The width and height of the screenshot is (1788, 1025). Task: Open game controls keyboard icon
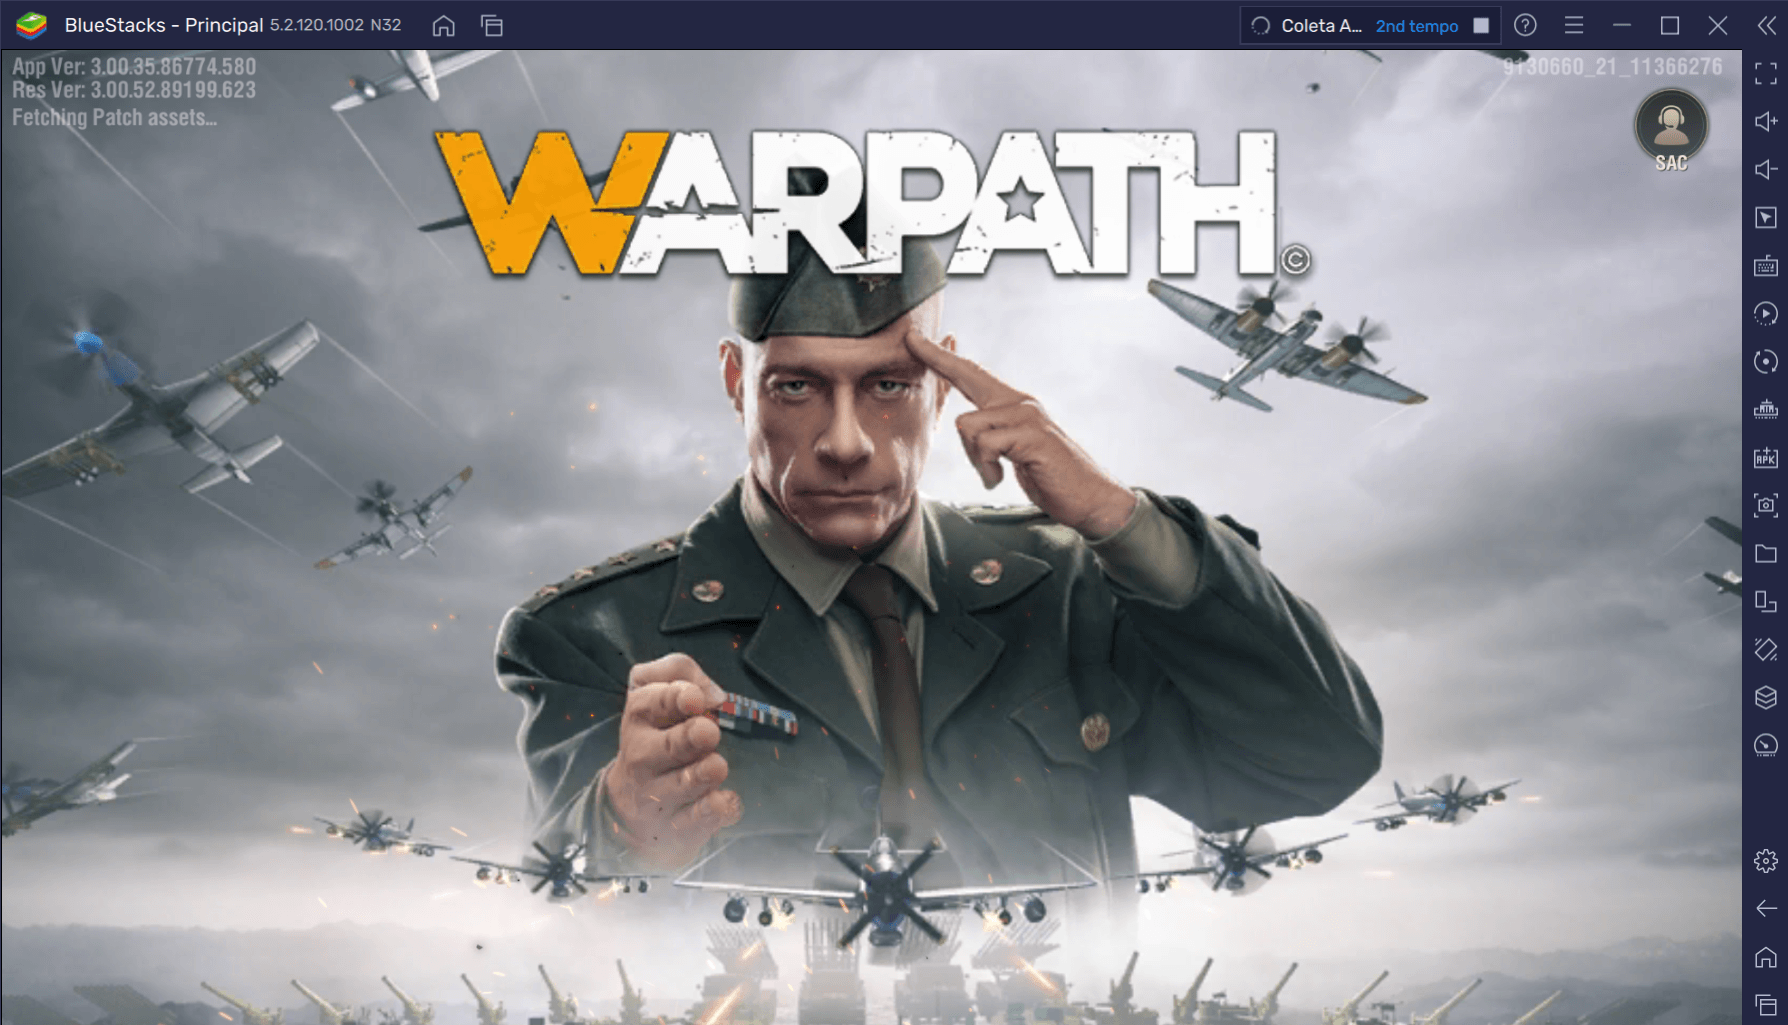coord(1766,265)
